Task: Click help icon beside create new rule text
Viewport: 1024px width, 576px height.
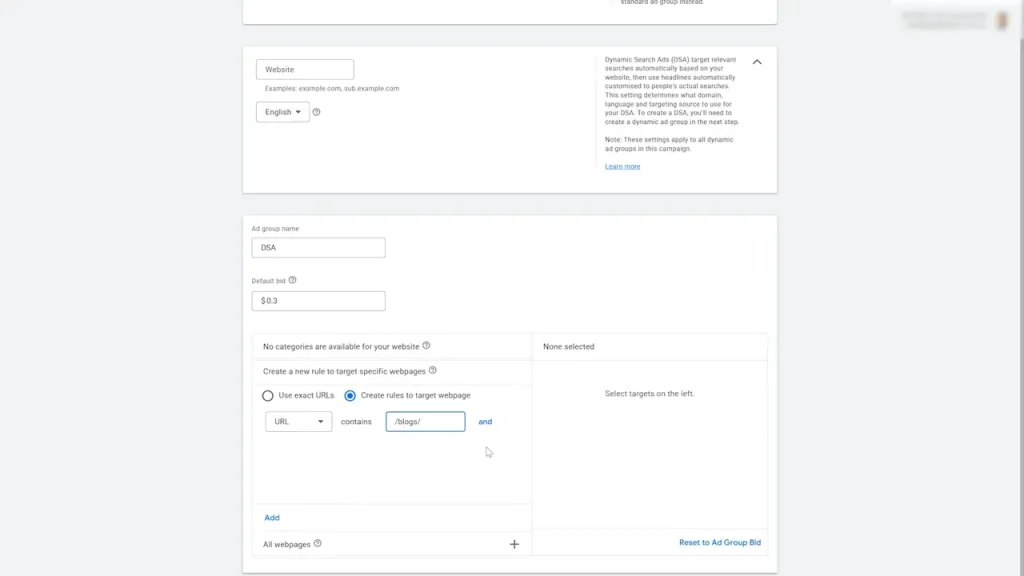Action: coord(432,370)
